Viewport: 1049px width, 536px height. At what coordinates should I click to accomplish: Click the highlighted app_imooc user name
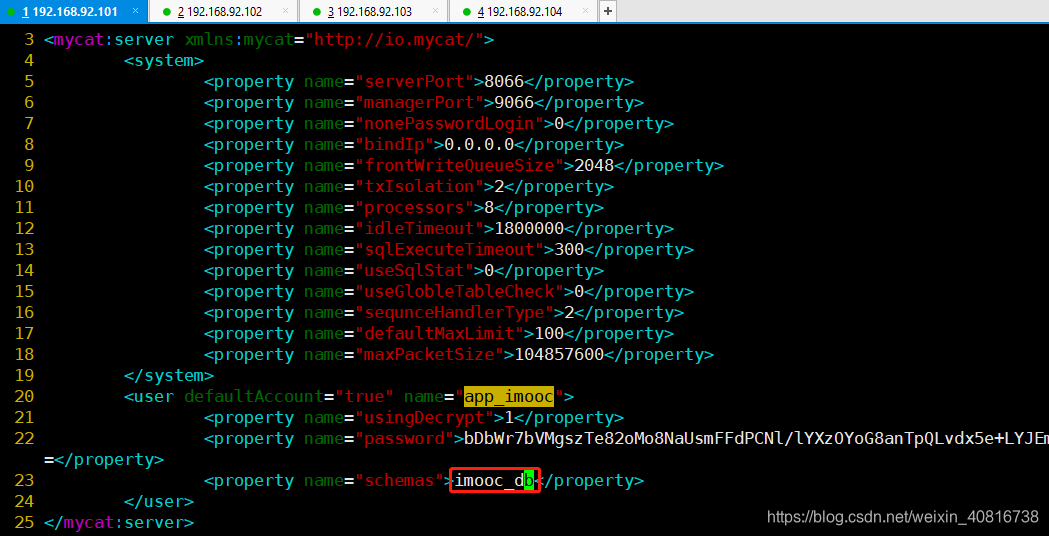[508, 397]
